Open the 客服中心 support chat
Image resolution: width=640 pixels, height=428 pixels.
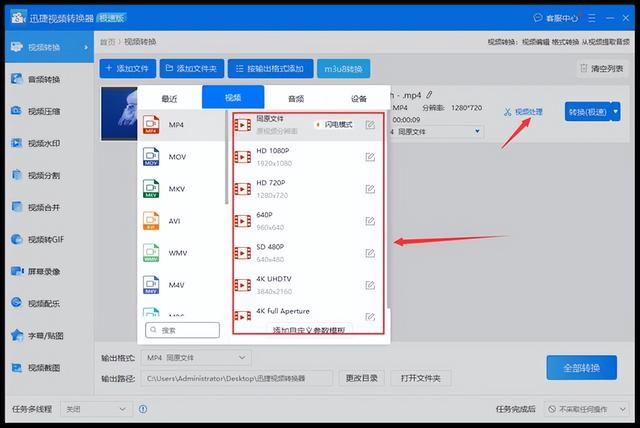(556, 18)
